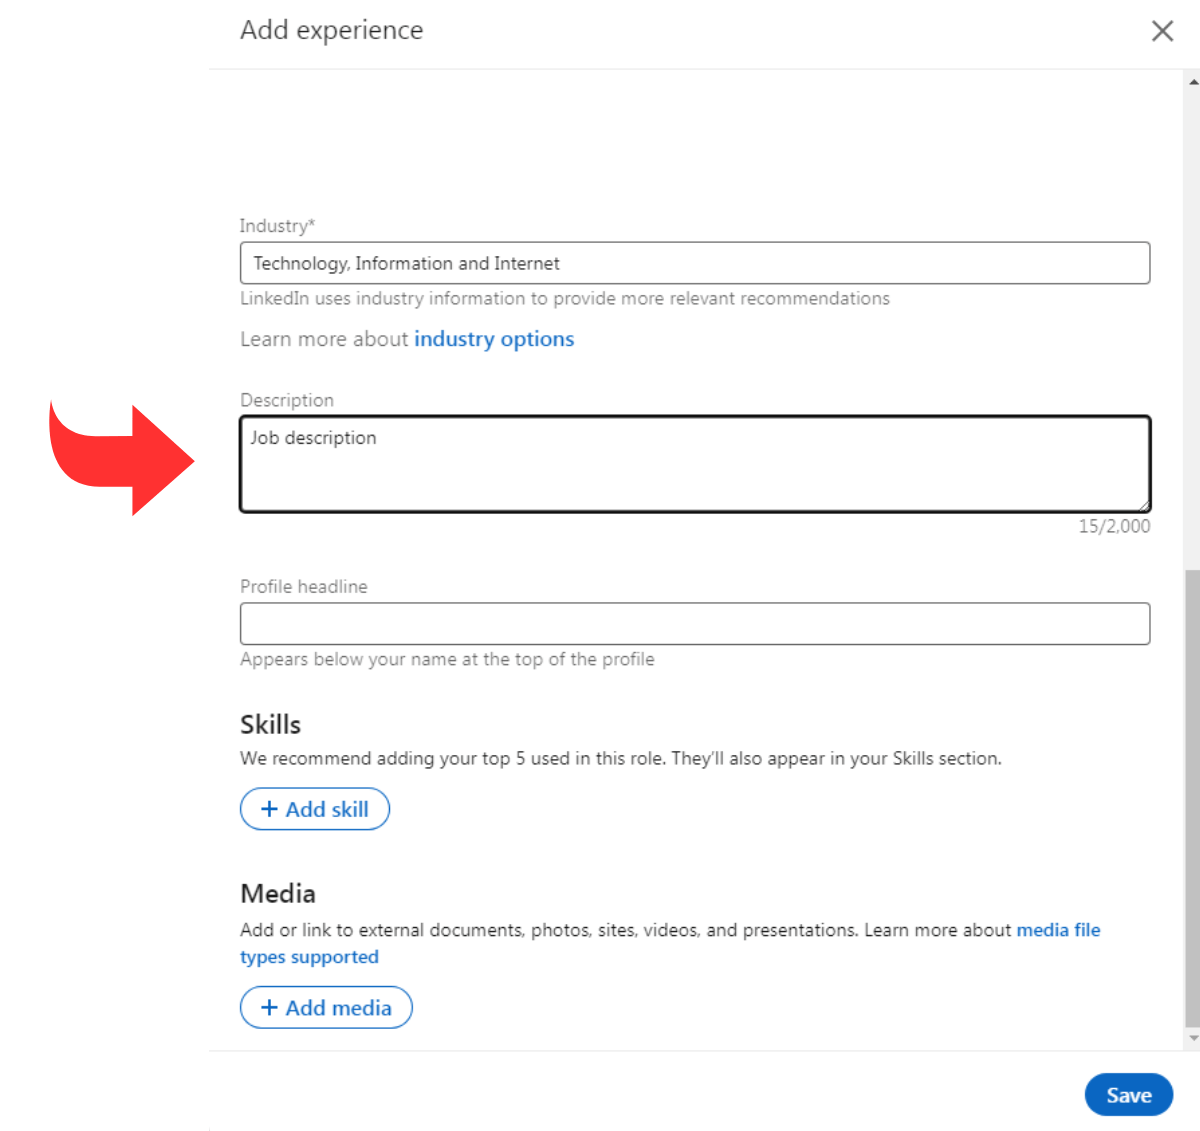The height and width of the screenshot is (1131, 1200).
Task: Click the Description box resize handle
Action: (1143, 505)
